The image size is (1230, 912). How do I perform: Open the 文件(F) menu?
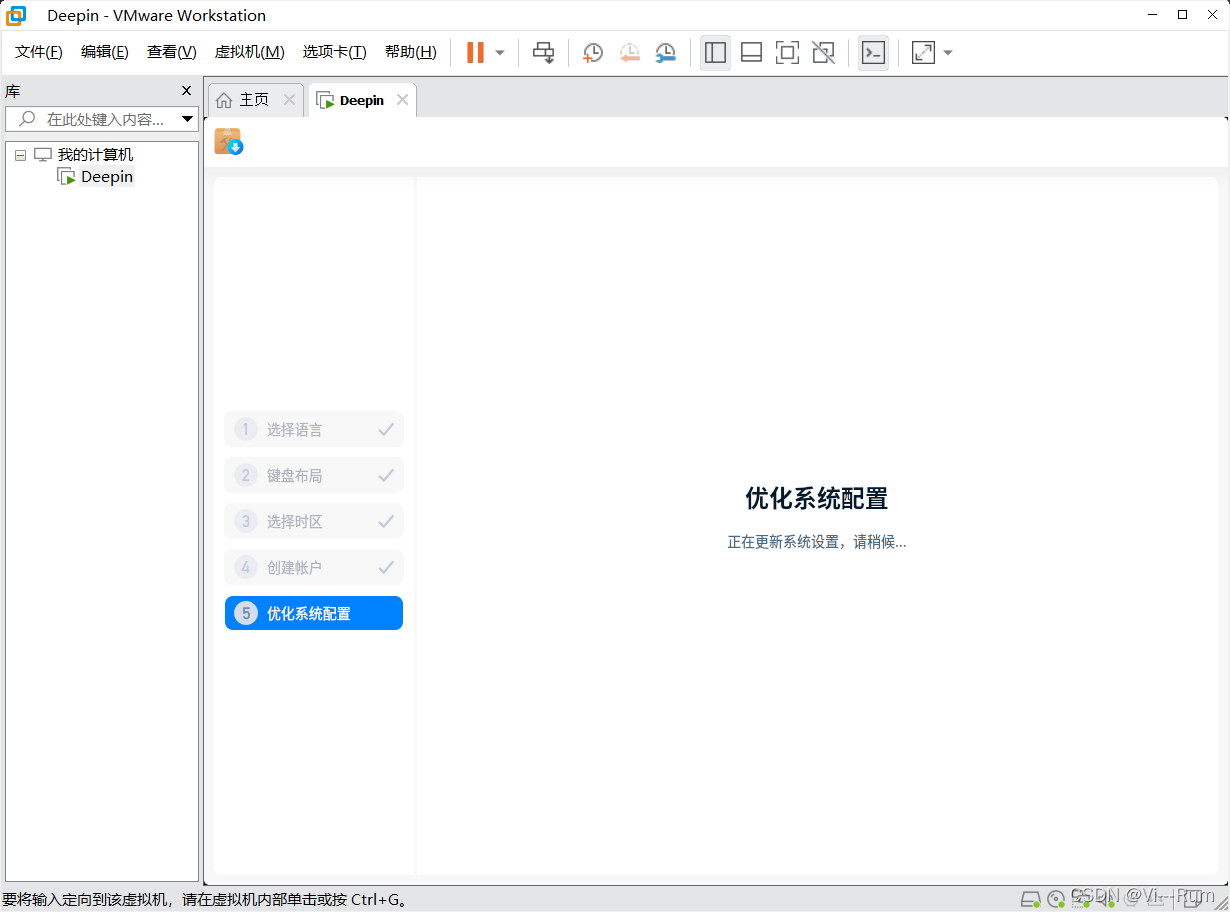(39, 52)
